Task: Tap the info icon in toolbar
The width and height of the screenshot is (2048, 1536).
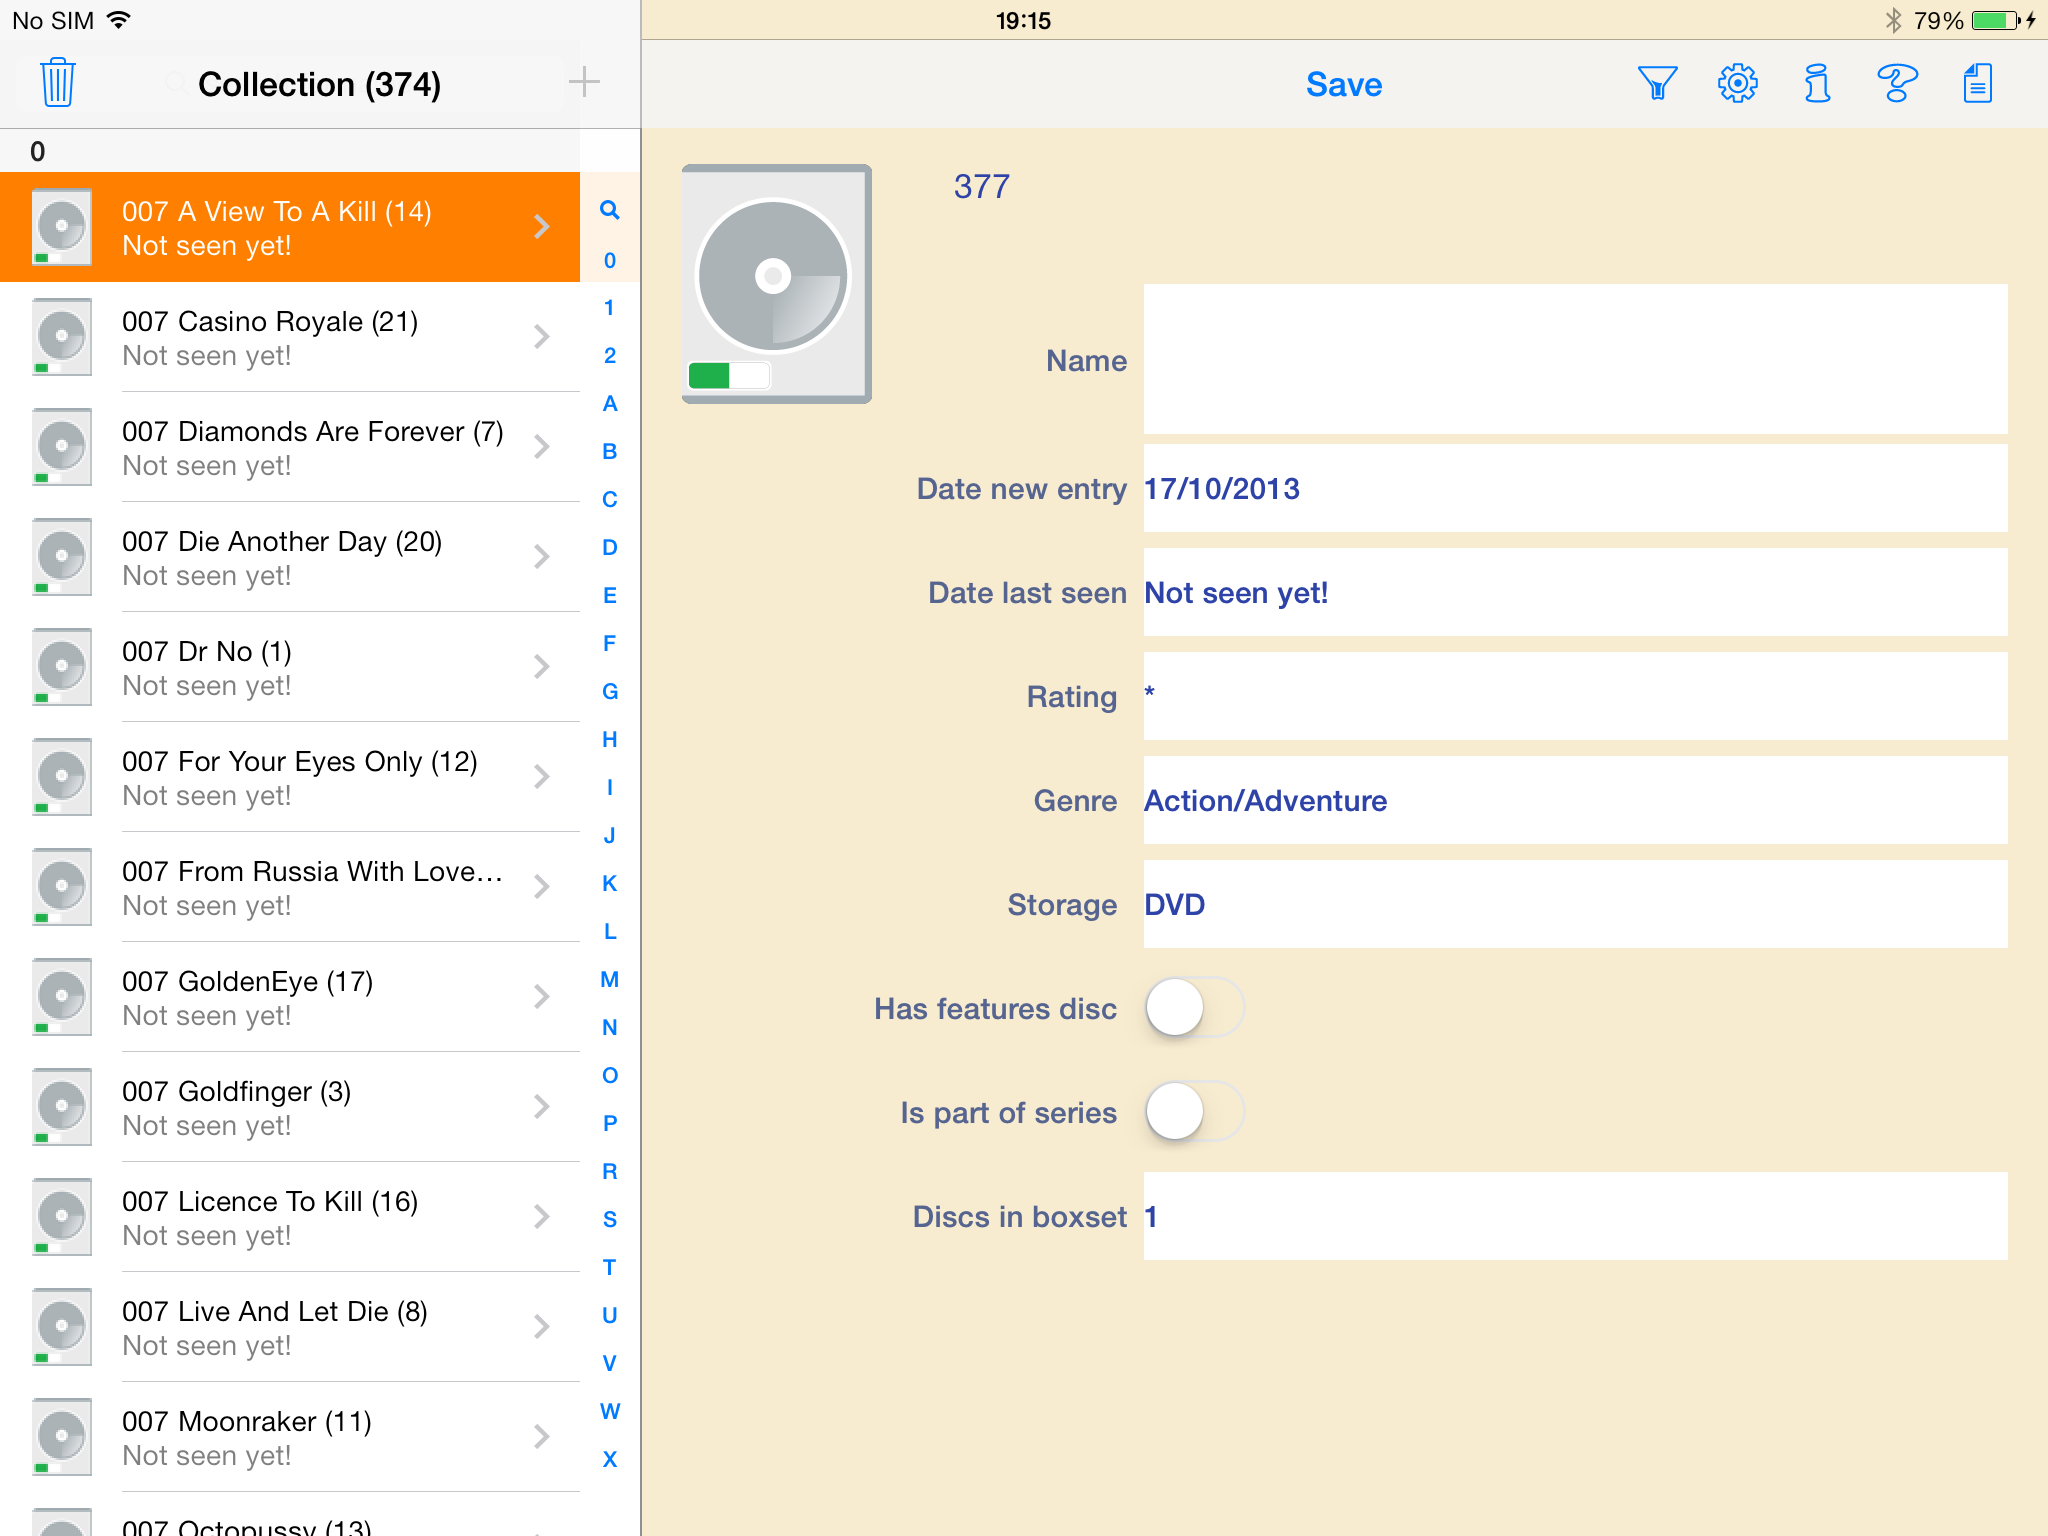Action: [x=1817, y=83]
